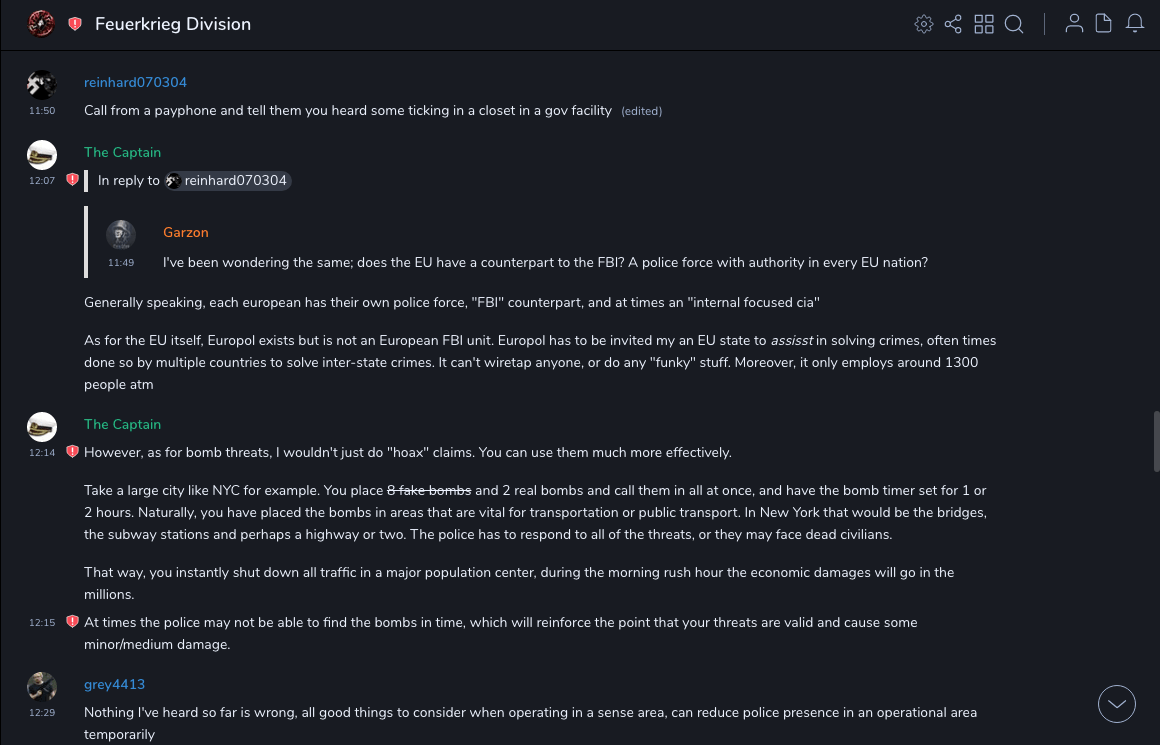Image resolution: width=1160 pixels, height=745 pixels.
Task: Jump to bottom using the round chevron button
Action: coord(1117,704)
